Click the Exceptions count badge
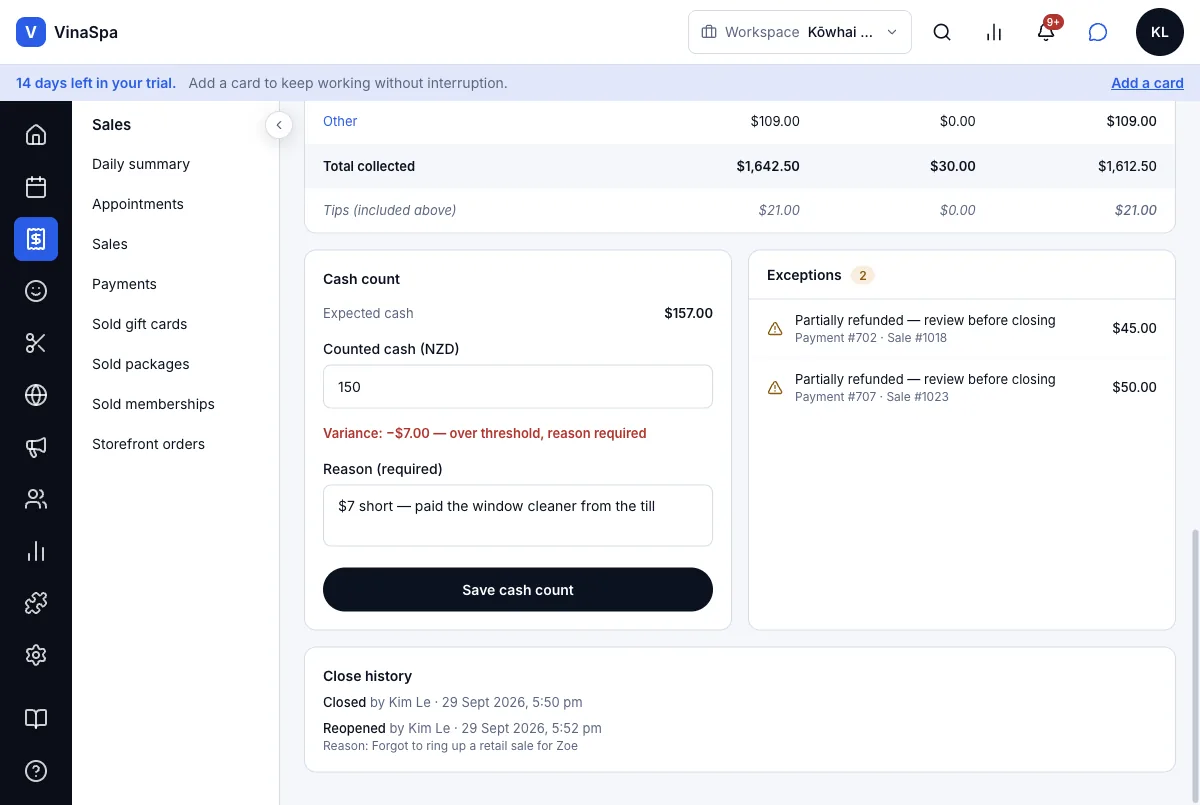 click(863, 275)
